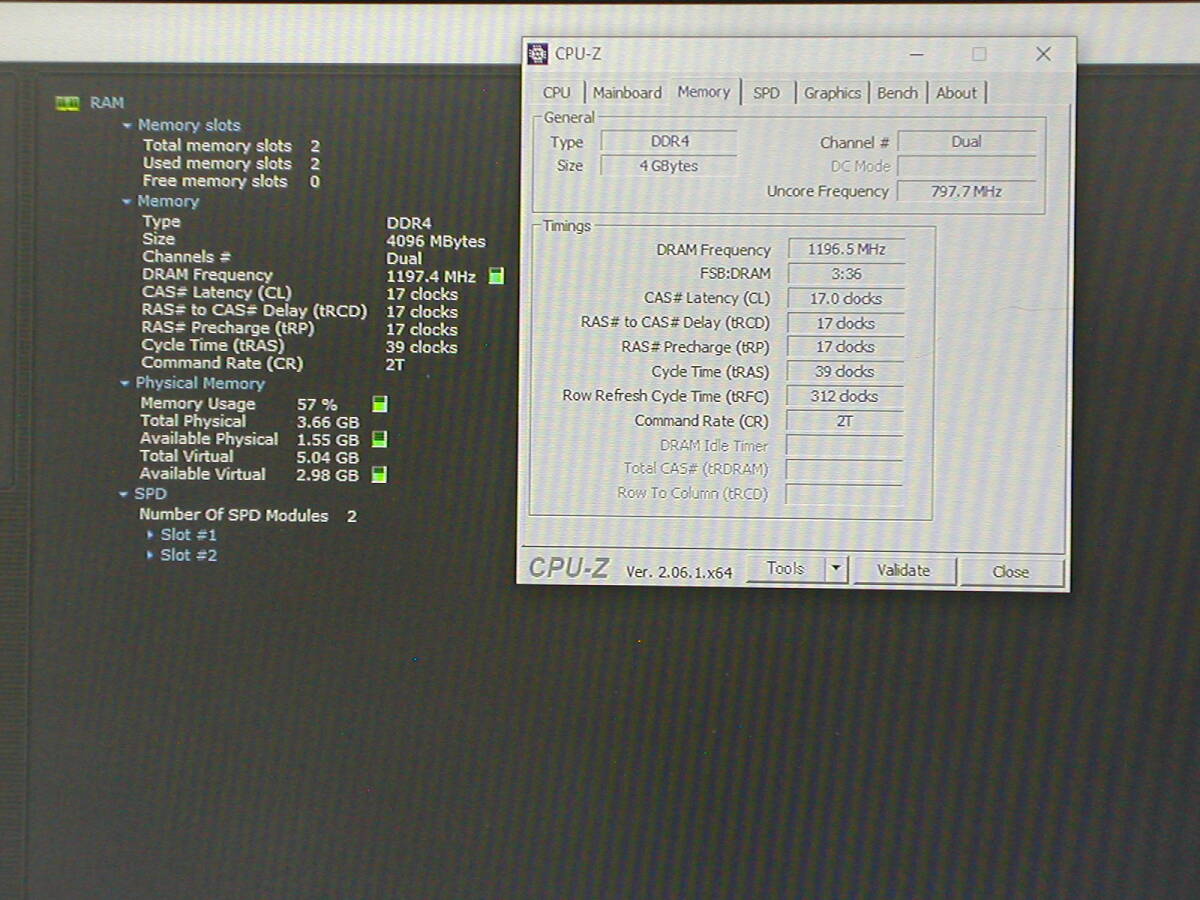Image resolution: width=1200 pixels, height=900 pixels.
Task: Click the "1197.4 MHz" value in Speccy
Action: click(x=431, y=276)
